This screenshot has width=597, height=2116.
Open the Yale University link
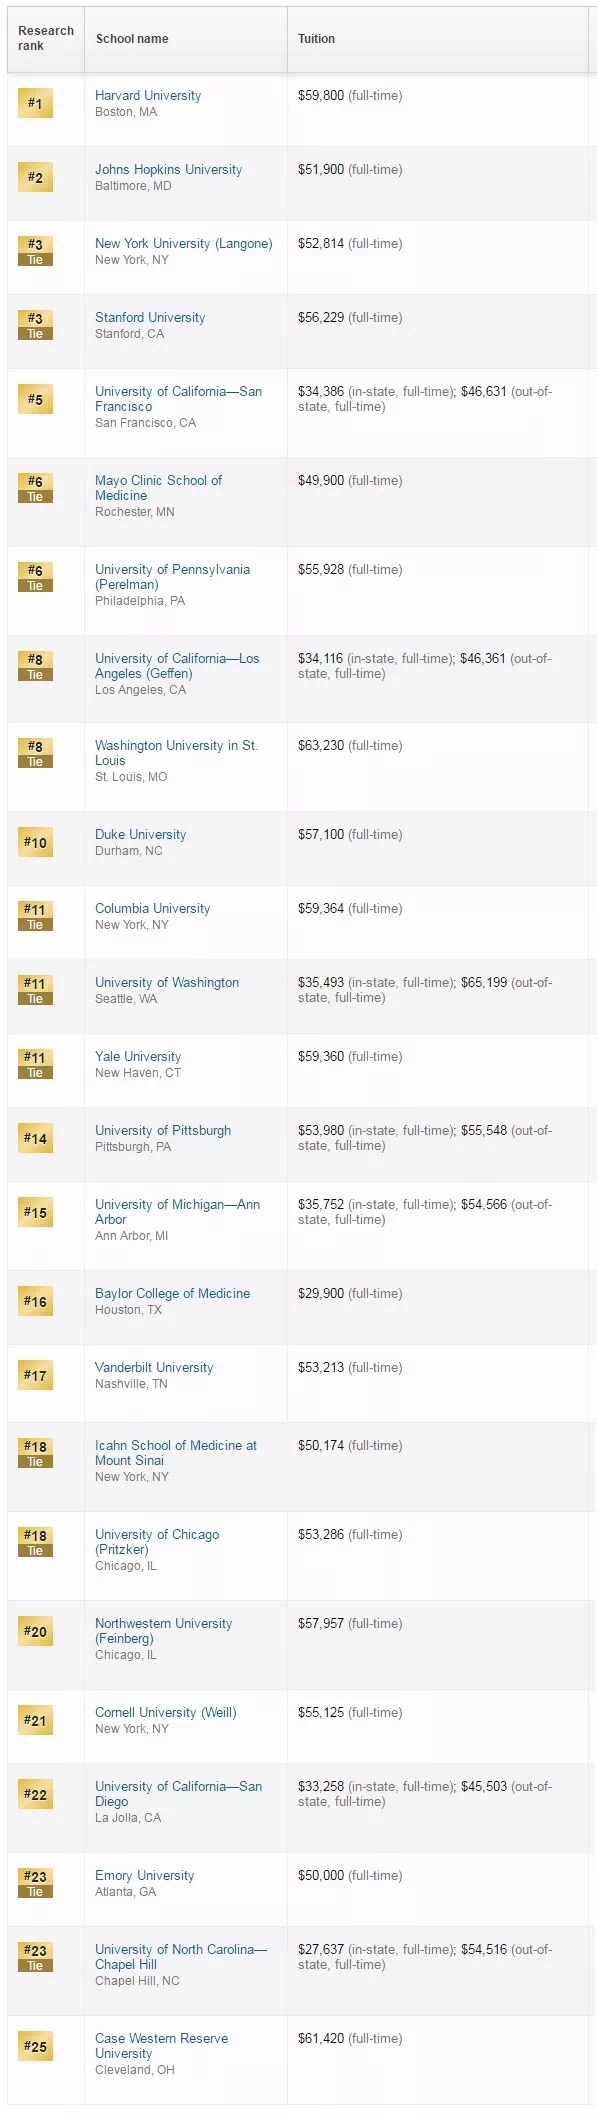(138, 1057)
